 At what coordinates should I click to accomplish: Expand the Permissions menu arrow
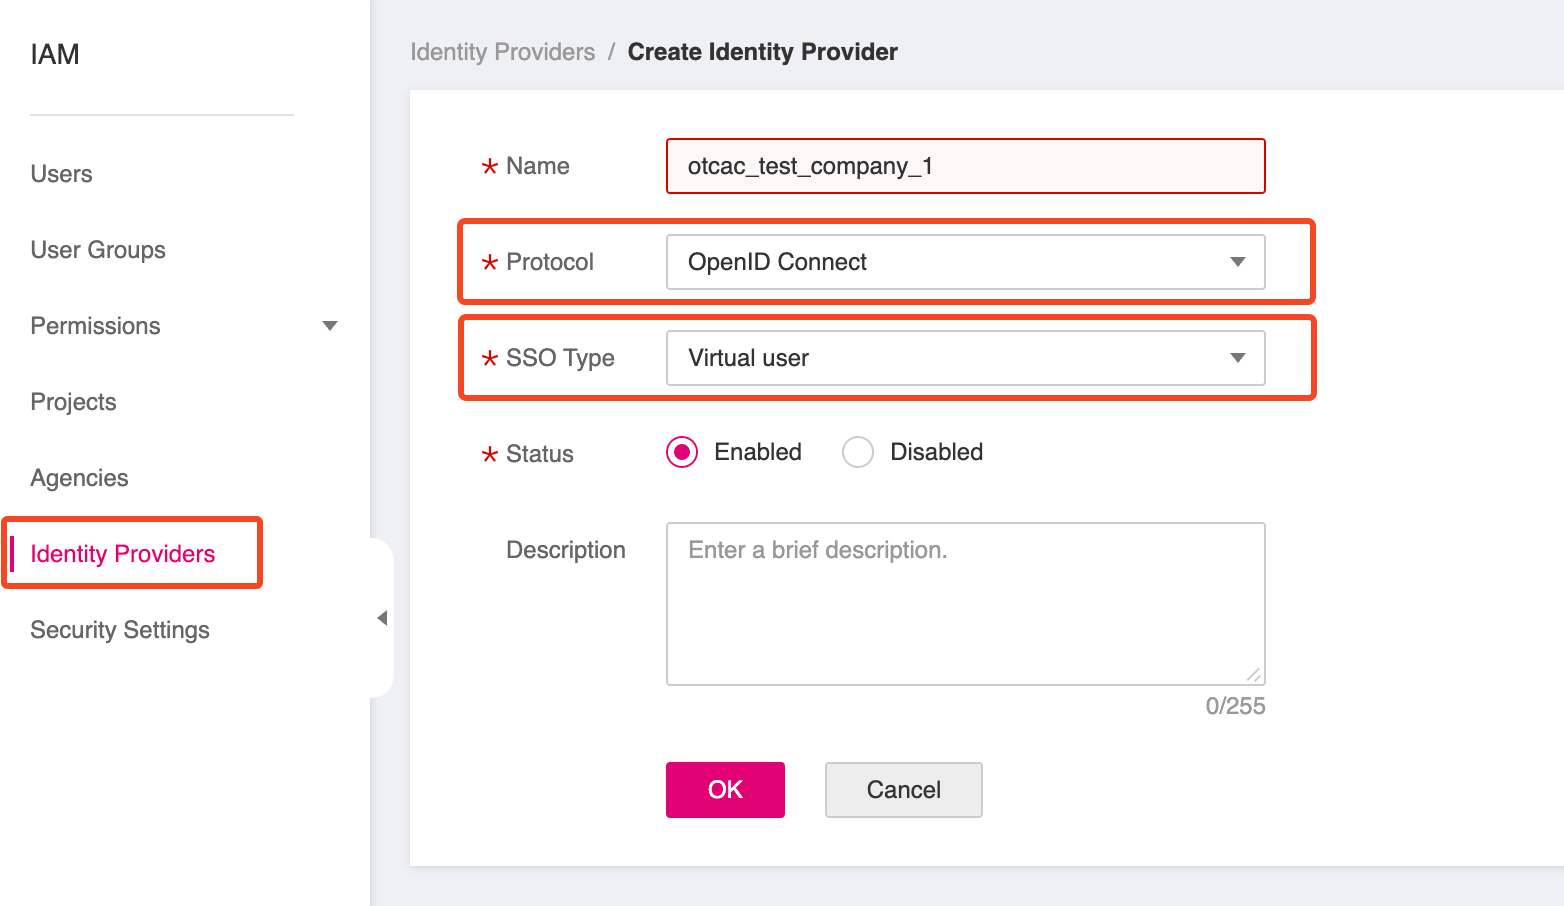point(330,326)
